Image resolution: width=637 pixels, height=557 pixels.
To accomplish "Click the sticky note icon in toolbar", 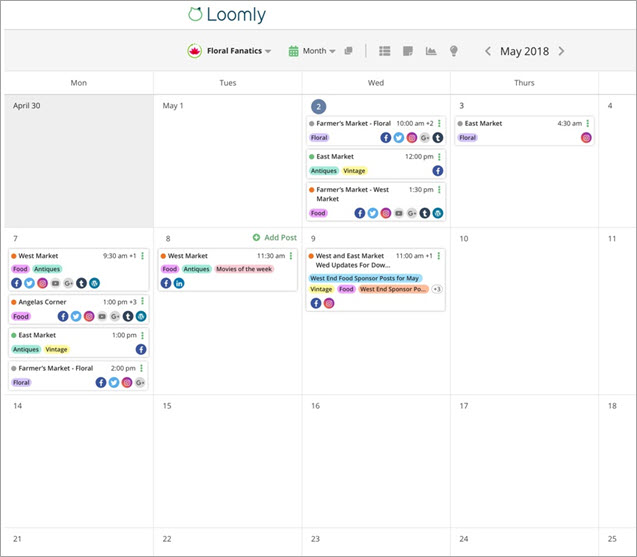I will (408, 51).
